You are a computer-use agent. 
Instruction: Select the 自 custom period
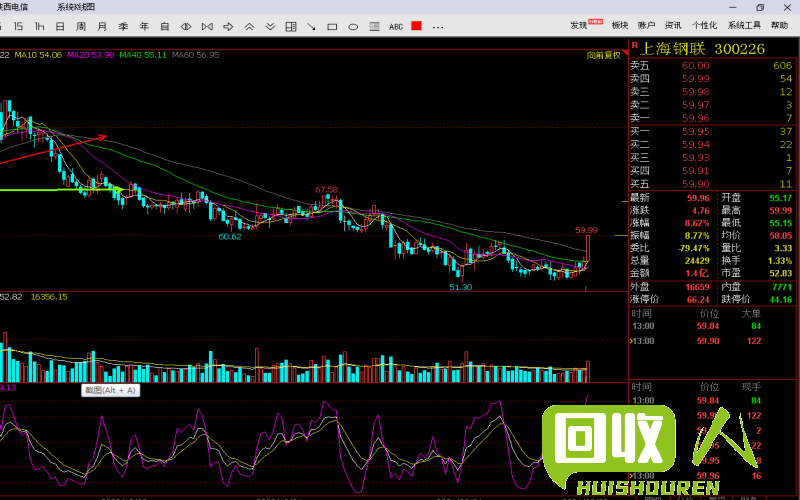coord(165,26)
